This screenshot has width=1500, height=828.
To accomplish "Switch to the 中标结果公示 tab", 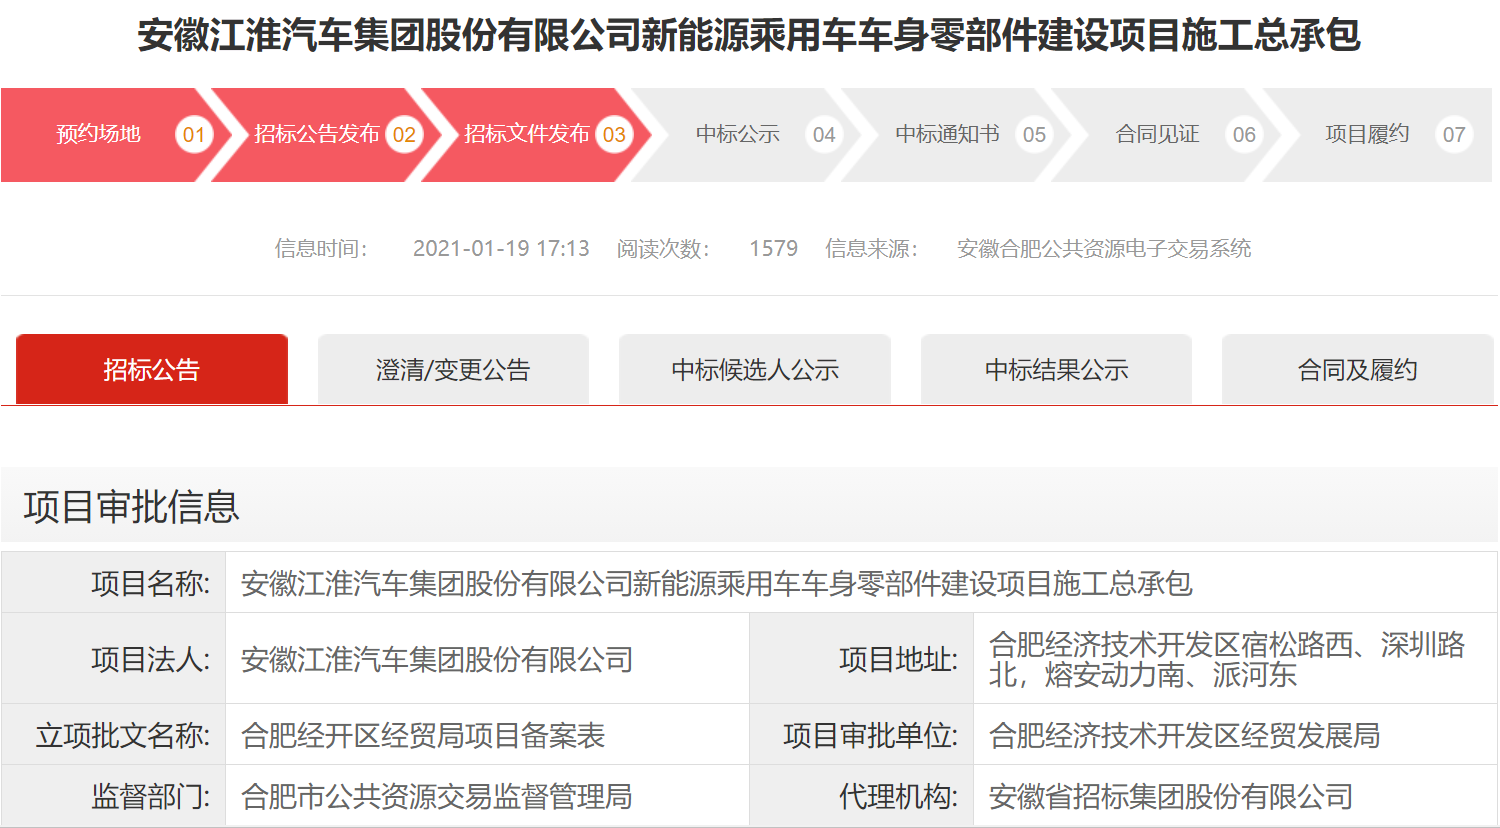I will point(1056,370).
